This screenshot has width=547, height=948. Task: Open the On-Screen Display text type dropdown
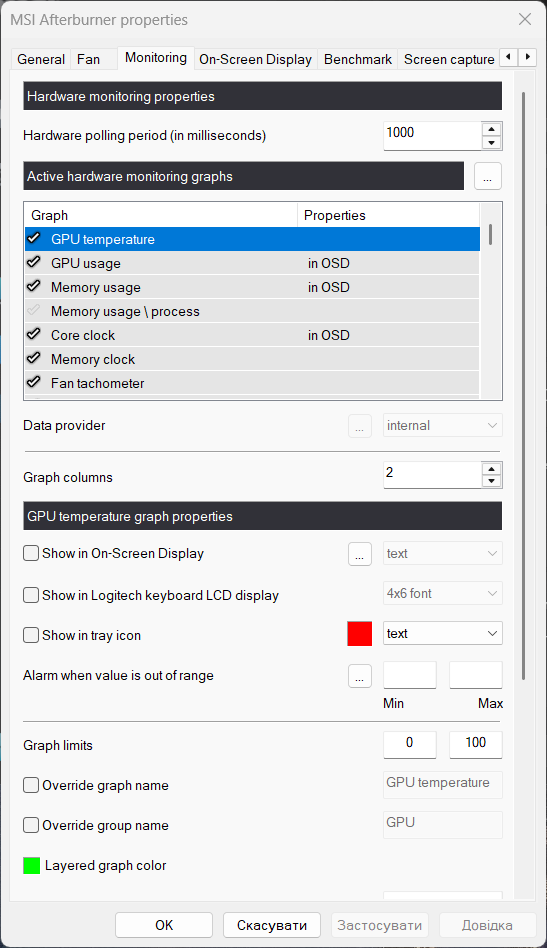point(442,553)
